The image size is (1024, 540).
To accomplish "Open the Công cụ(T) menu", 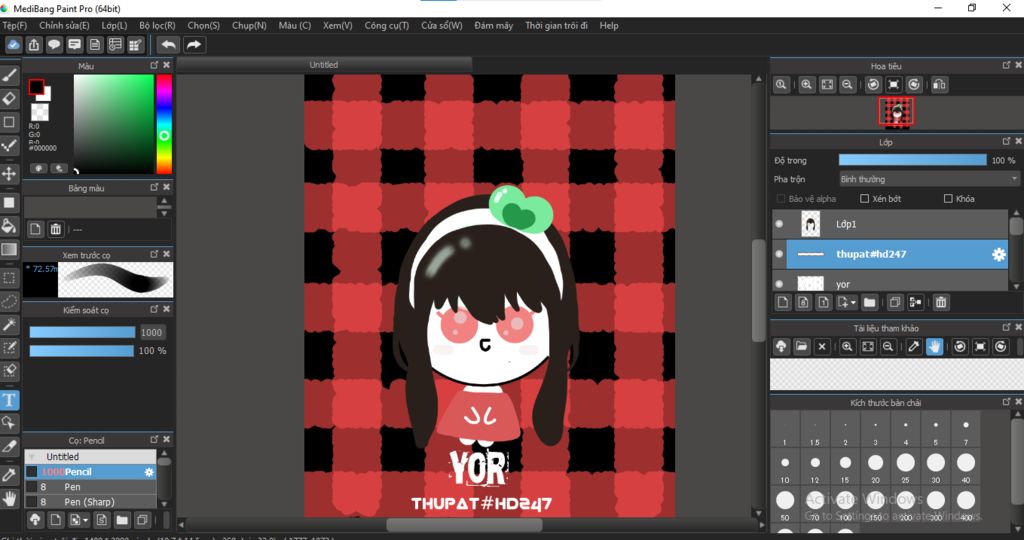I will (x=387, y=25).
